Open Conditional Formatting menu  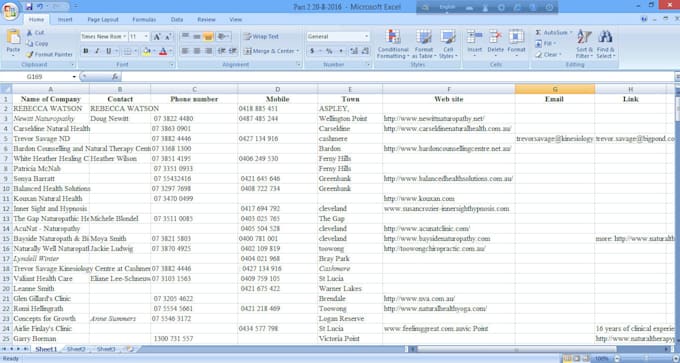click(393, 44)
